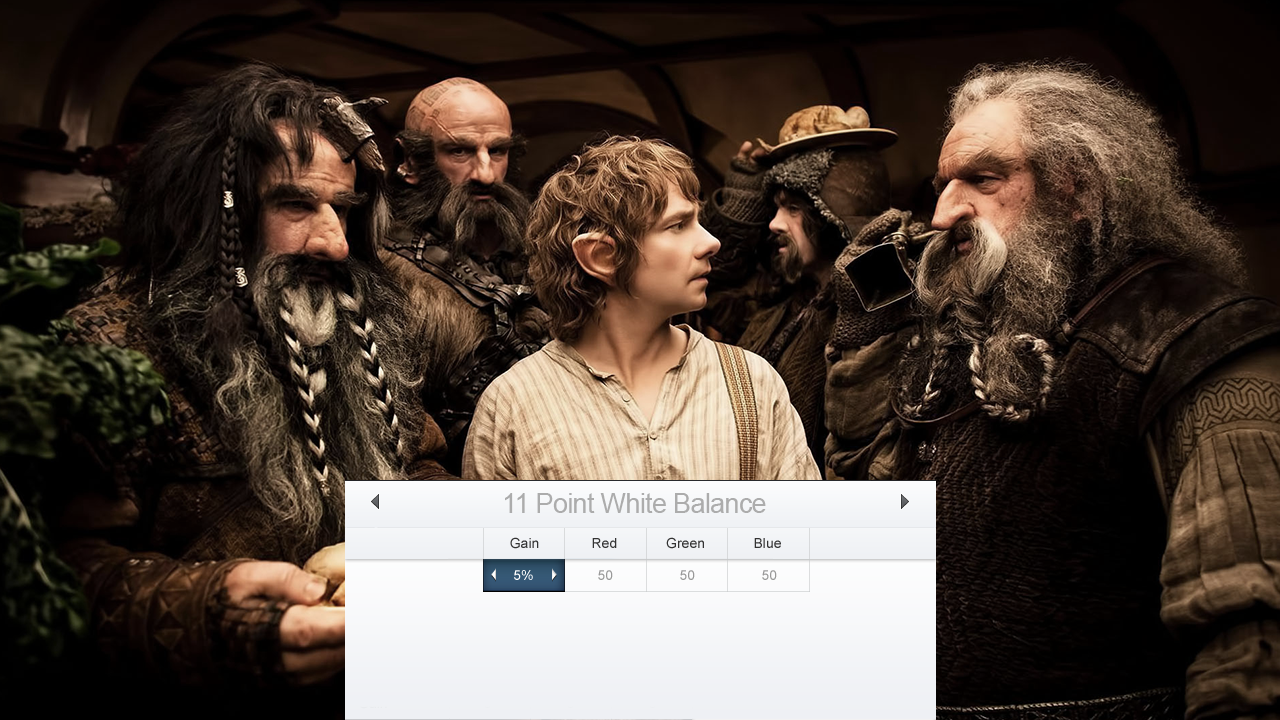Image resolution: width=1280 pixels, height=720 pixels.
Task: Click the blank header cell right of Blue
Action: pyautogui.click(x=872, y=543)
